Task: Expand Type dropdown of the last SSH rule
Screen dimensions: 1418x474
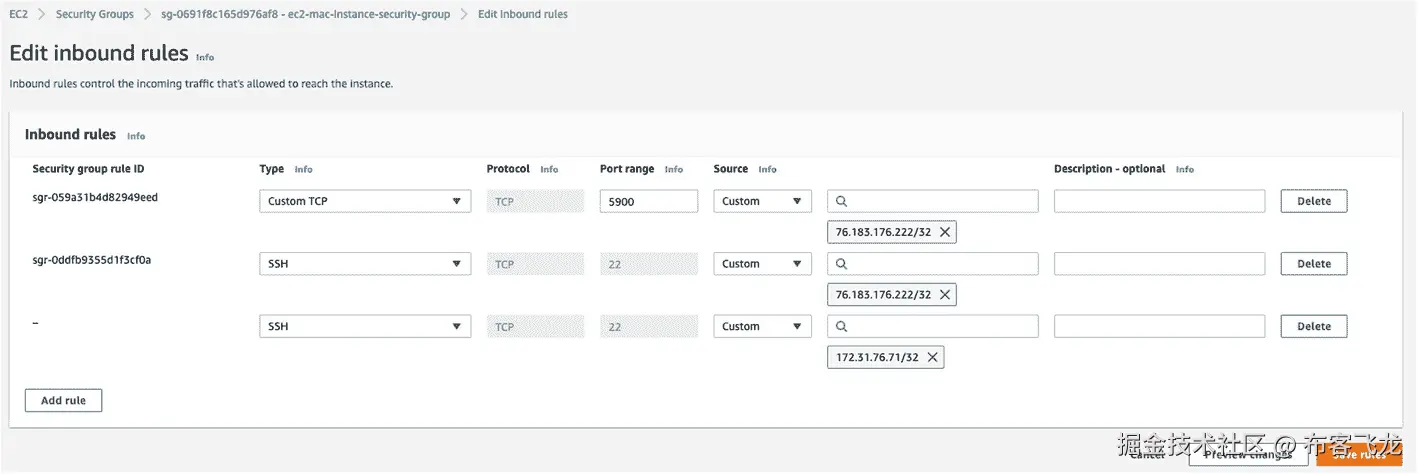Action: (x=365, y=327)
